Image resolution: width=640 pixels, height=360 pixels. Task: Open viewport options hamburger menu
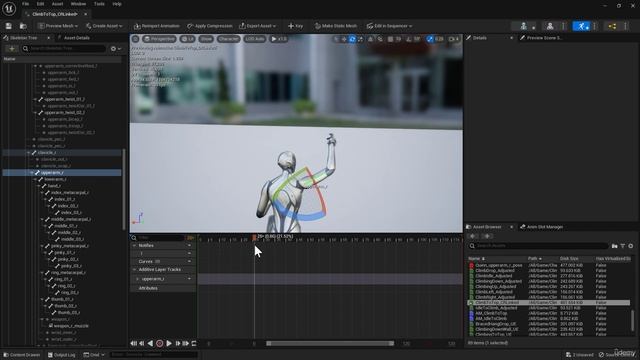tap(136, 39)
